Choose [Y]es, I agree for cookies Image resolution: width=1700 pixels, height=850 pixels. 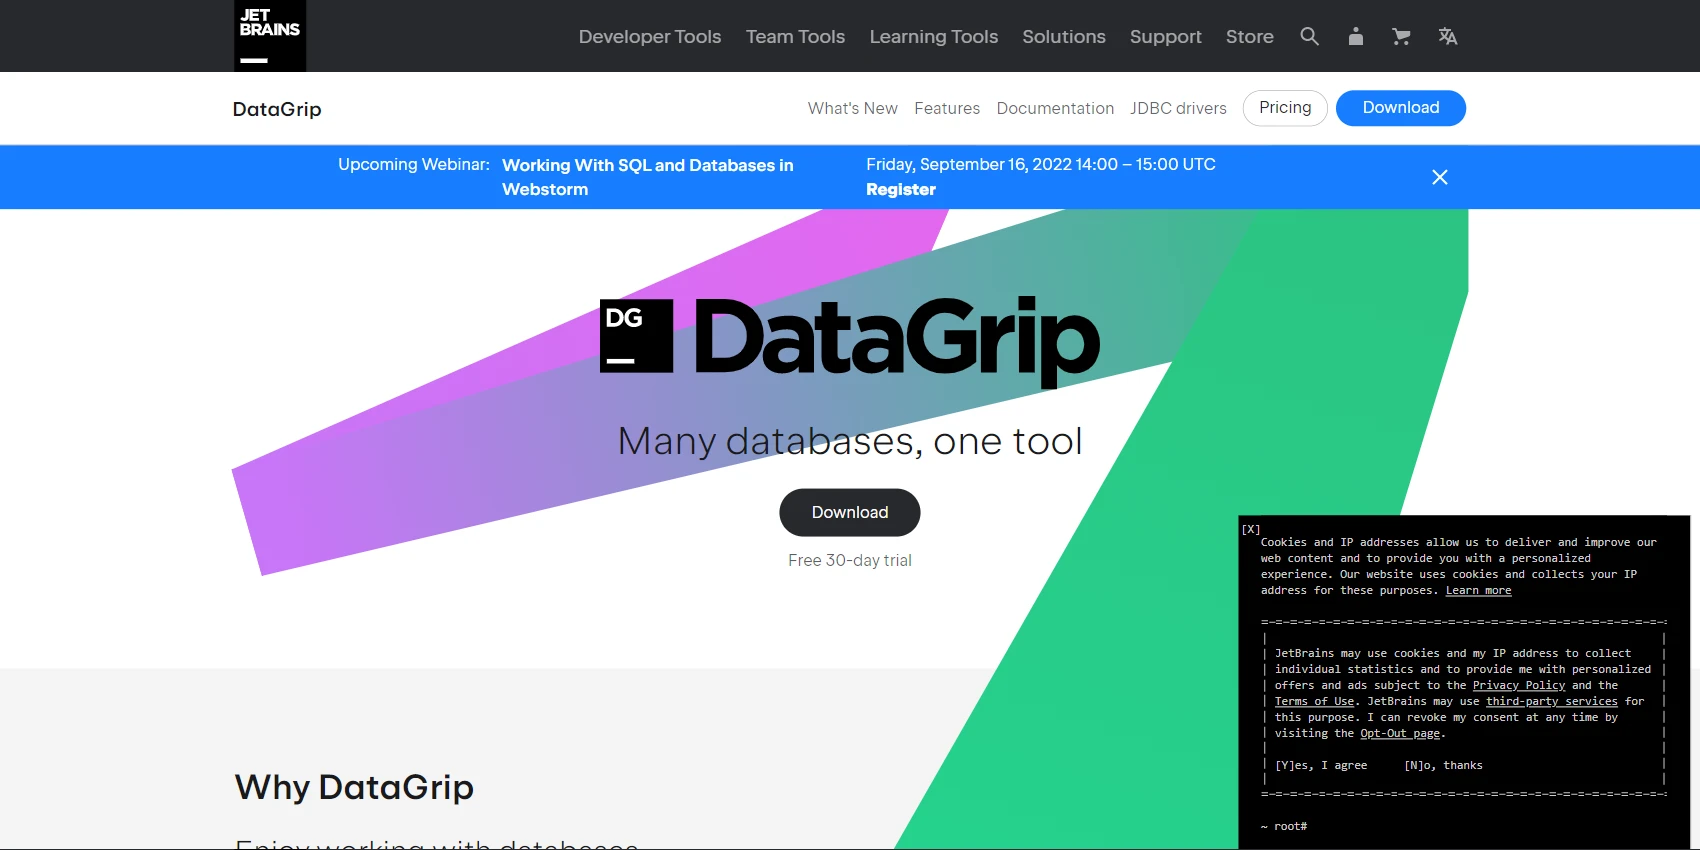pyautogui.click(x=1321, y=765)
